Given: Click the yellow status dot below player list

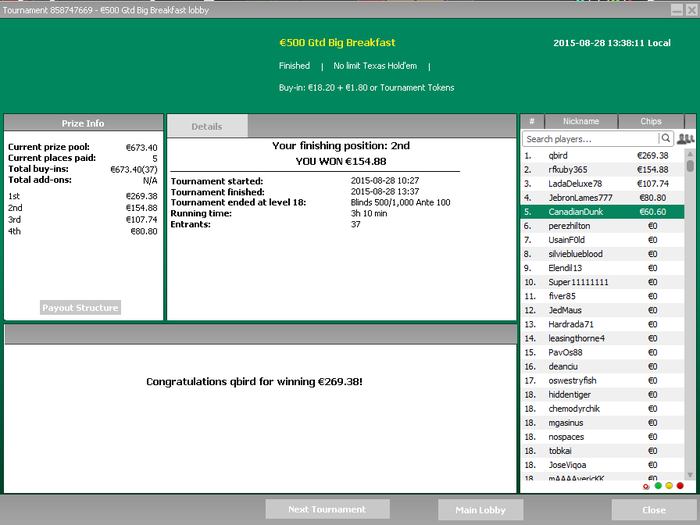Looking at the screenshot, I should (668, 486).
